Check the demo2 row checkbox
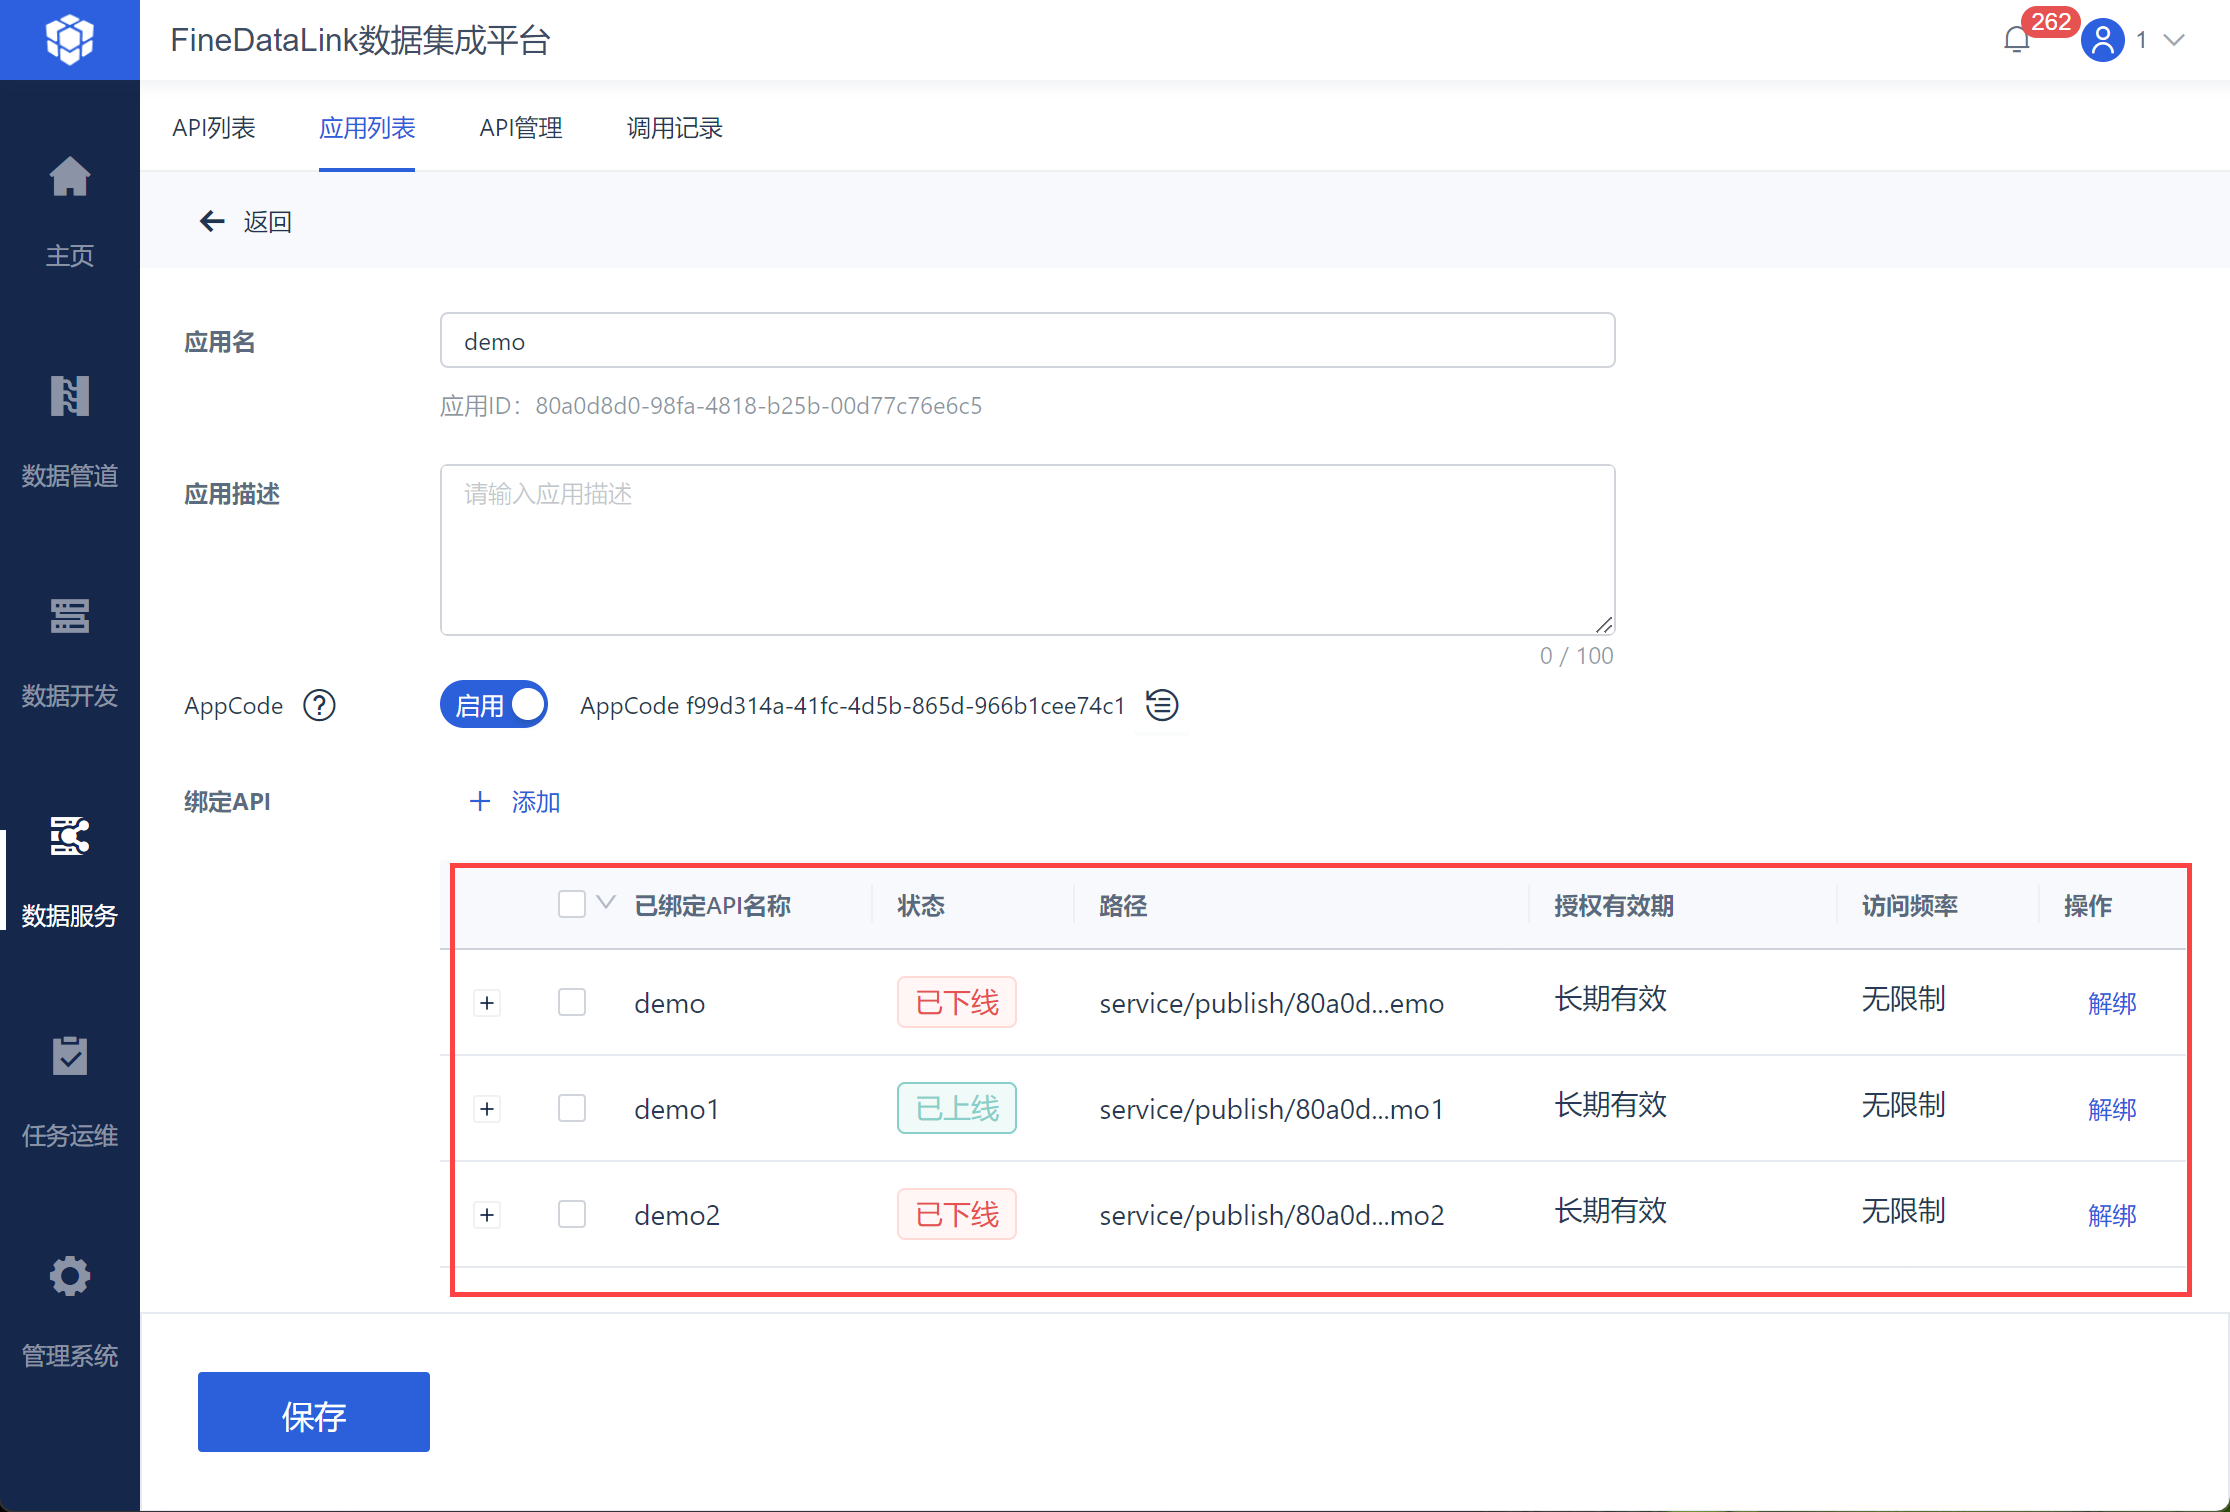Screen dimensions: 2230x1512 572,1214
